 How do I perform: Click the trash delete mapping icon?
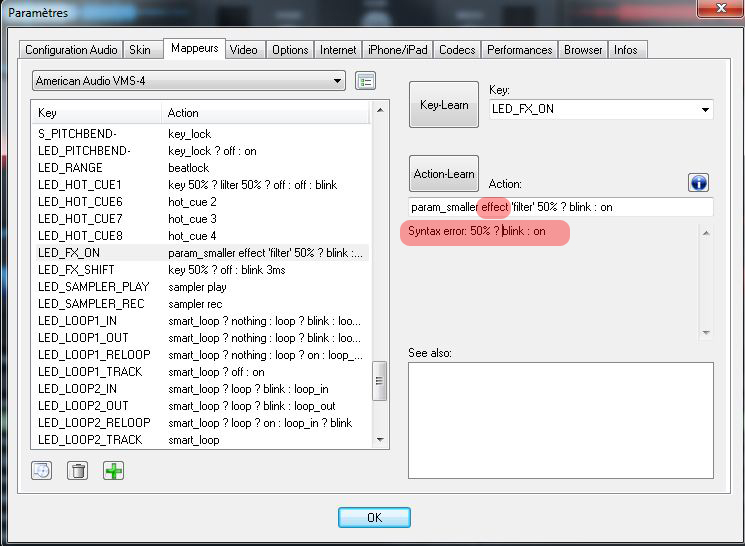[77, 470]
